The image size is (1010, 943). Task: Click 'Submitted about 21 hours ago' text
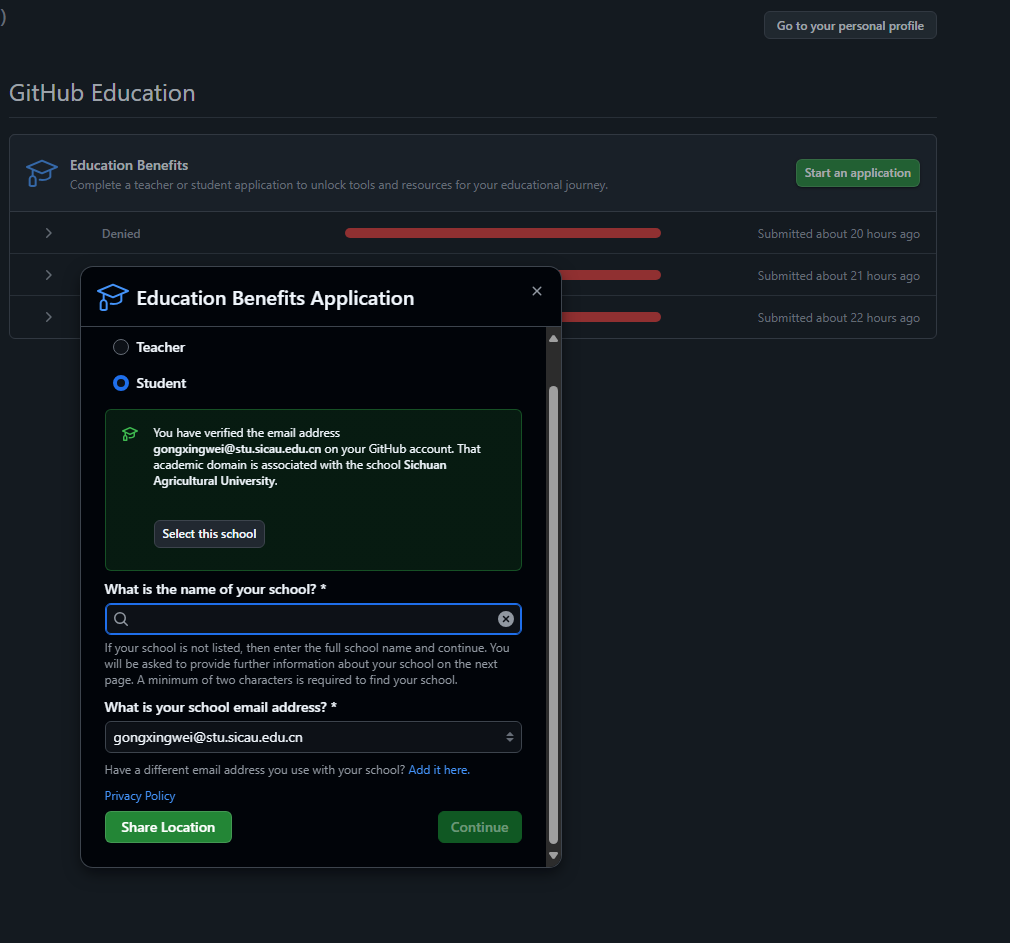point(838,276)
